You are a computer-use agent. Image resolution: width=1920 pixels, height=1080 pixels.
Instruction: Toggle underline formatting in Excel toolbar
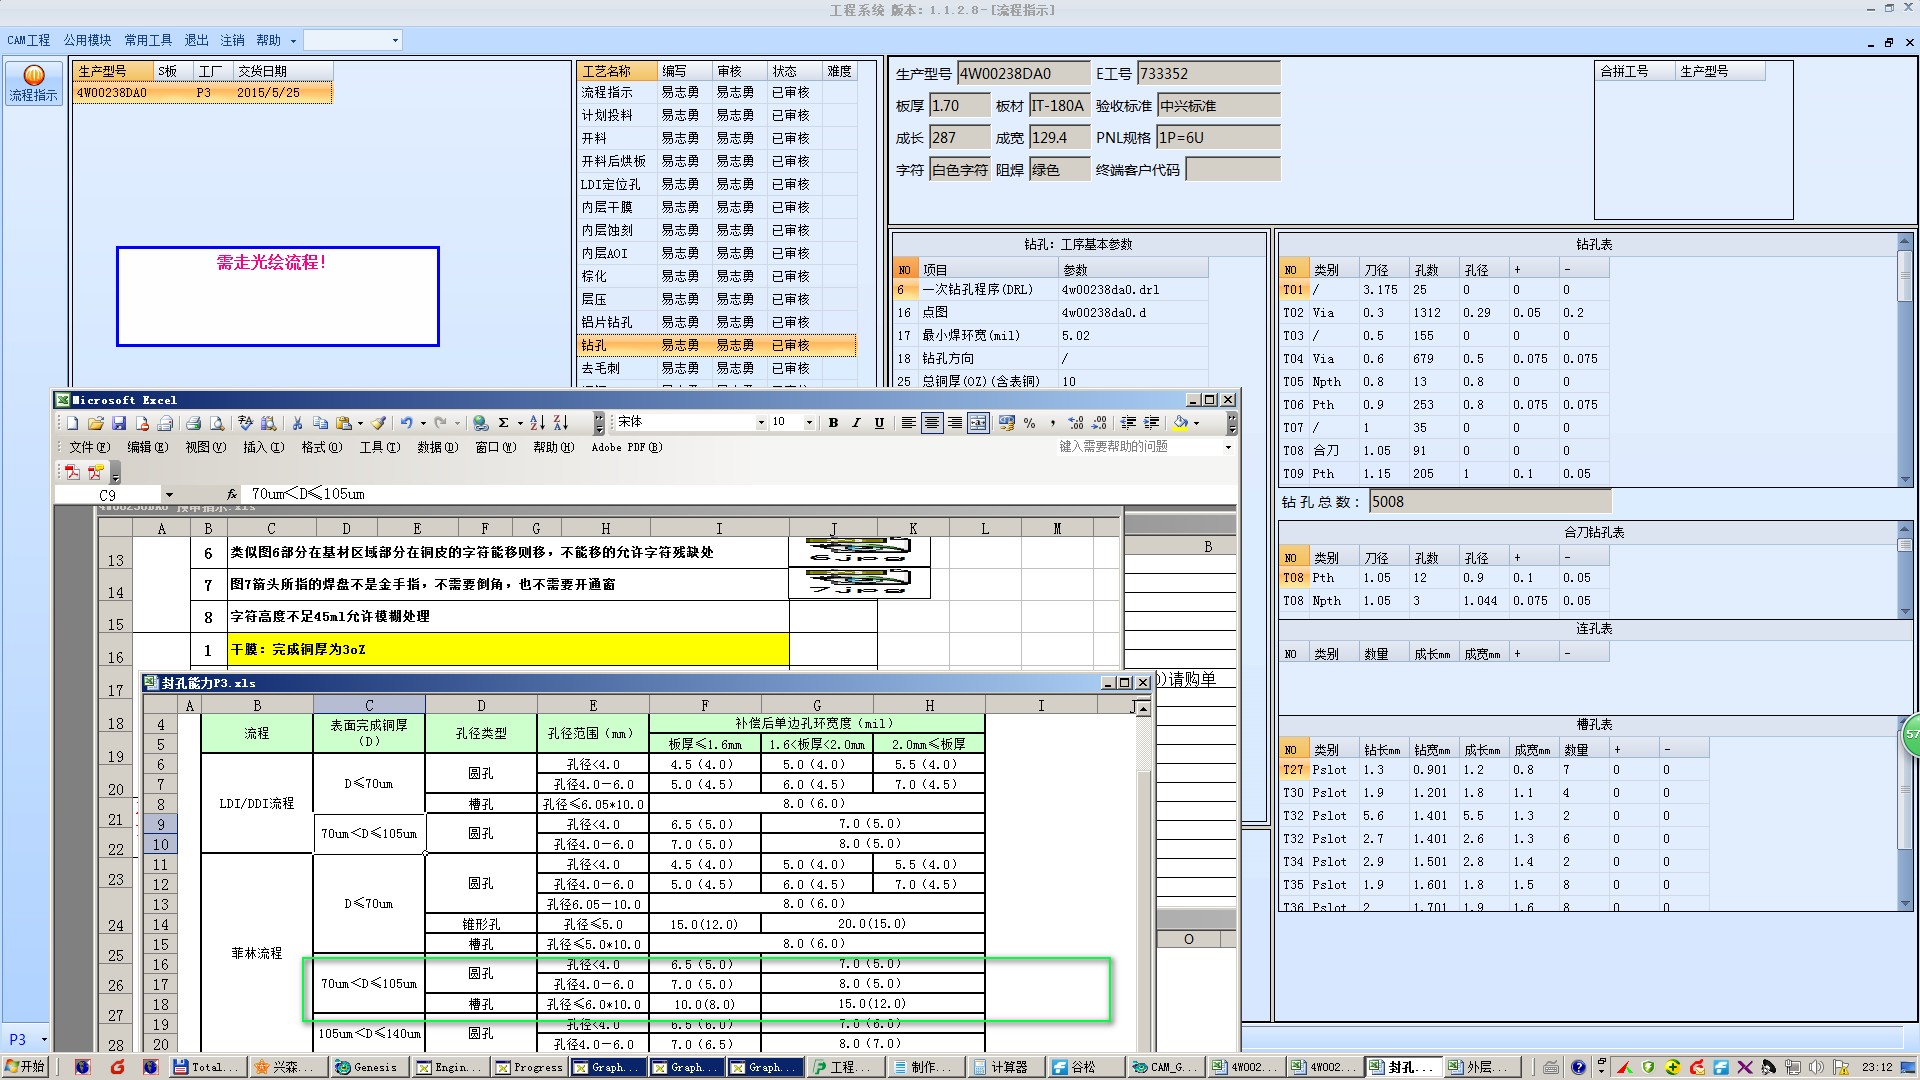coord(879,423)
